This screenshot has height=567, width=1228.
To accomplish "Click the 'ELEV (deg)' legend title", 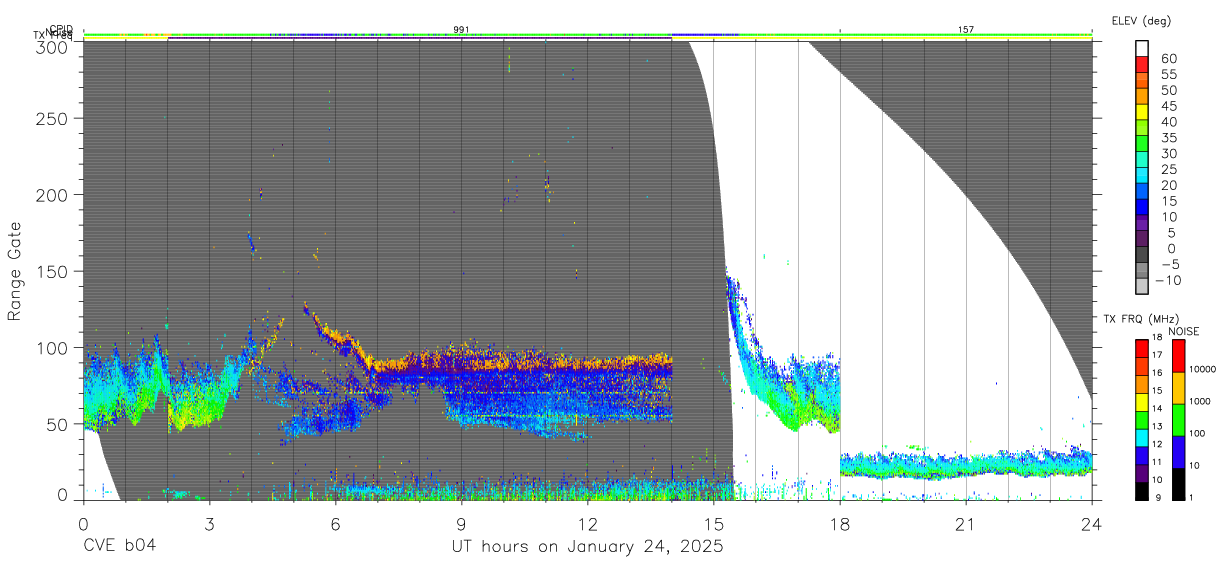I will pos(1141,20).
